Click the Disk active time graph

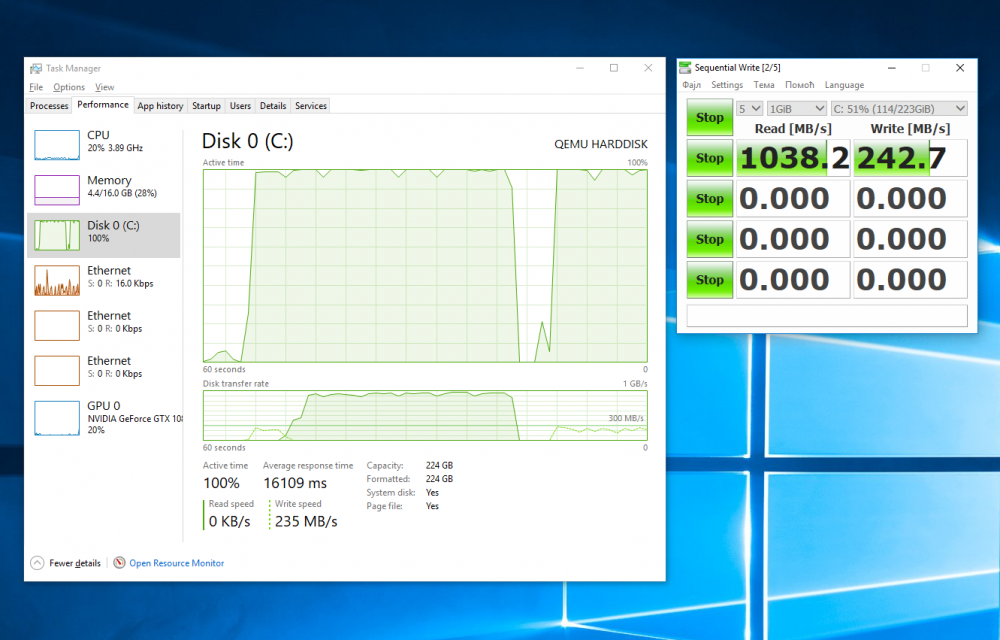click(425, 266)
